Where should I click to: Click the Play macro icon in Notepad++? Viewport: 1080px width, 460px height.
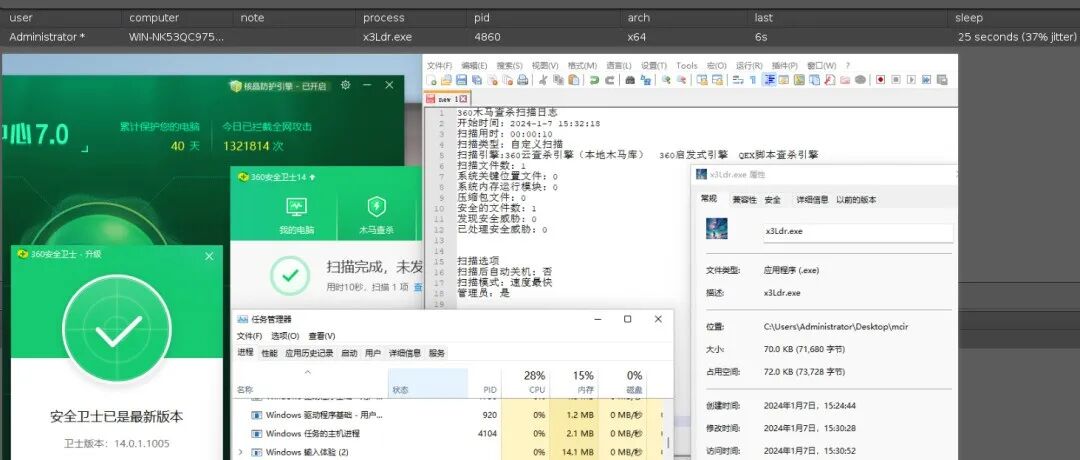tap(911, 80)
